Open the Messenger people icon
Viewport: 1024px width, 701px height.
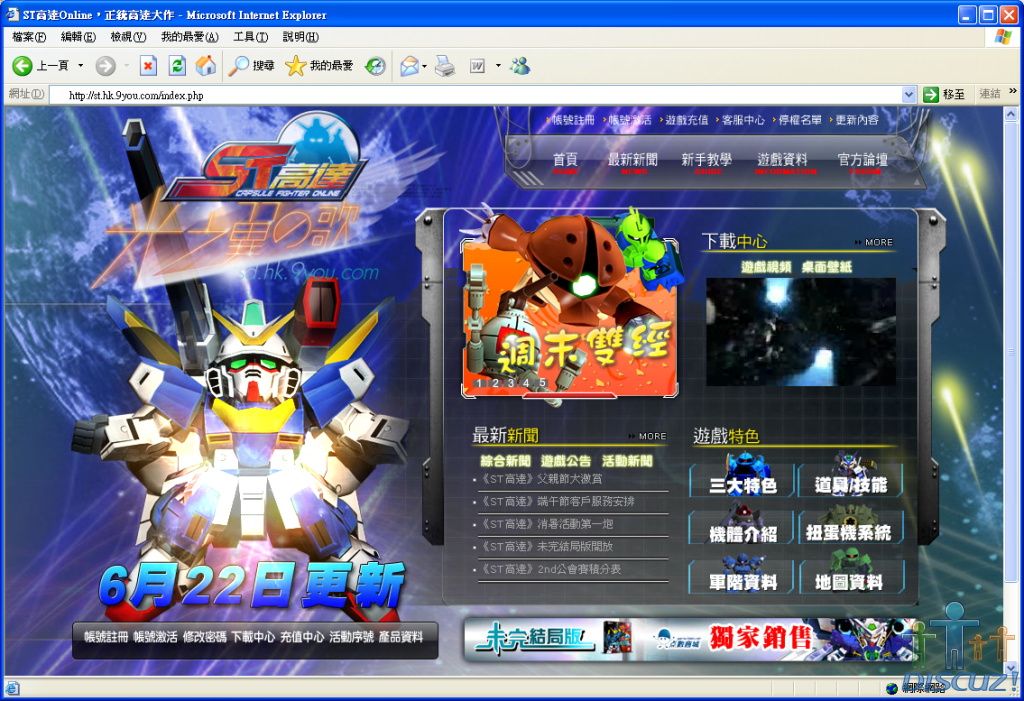(520, 65)
